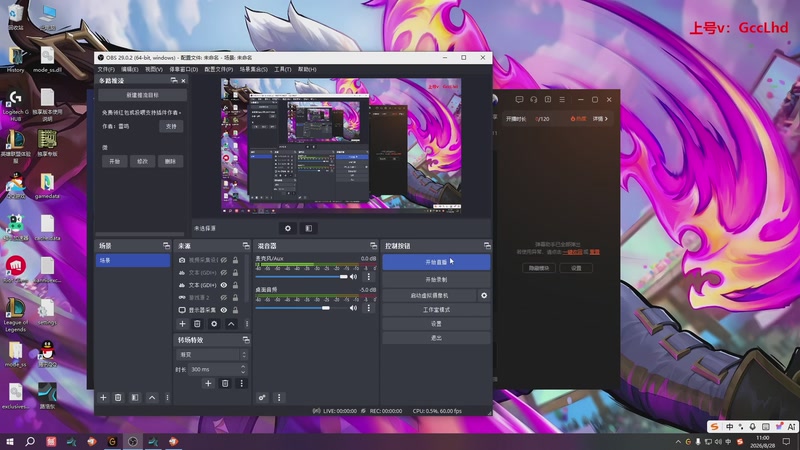Open more options menu in Scenes toolbar

tap(167, 397)
